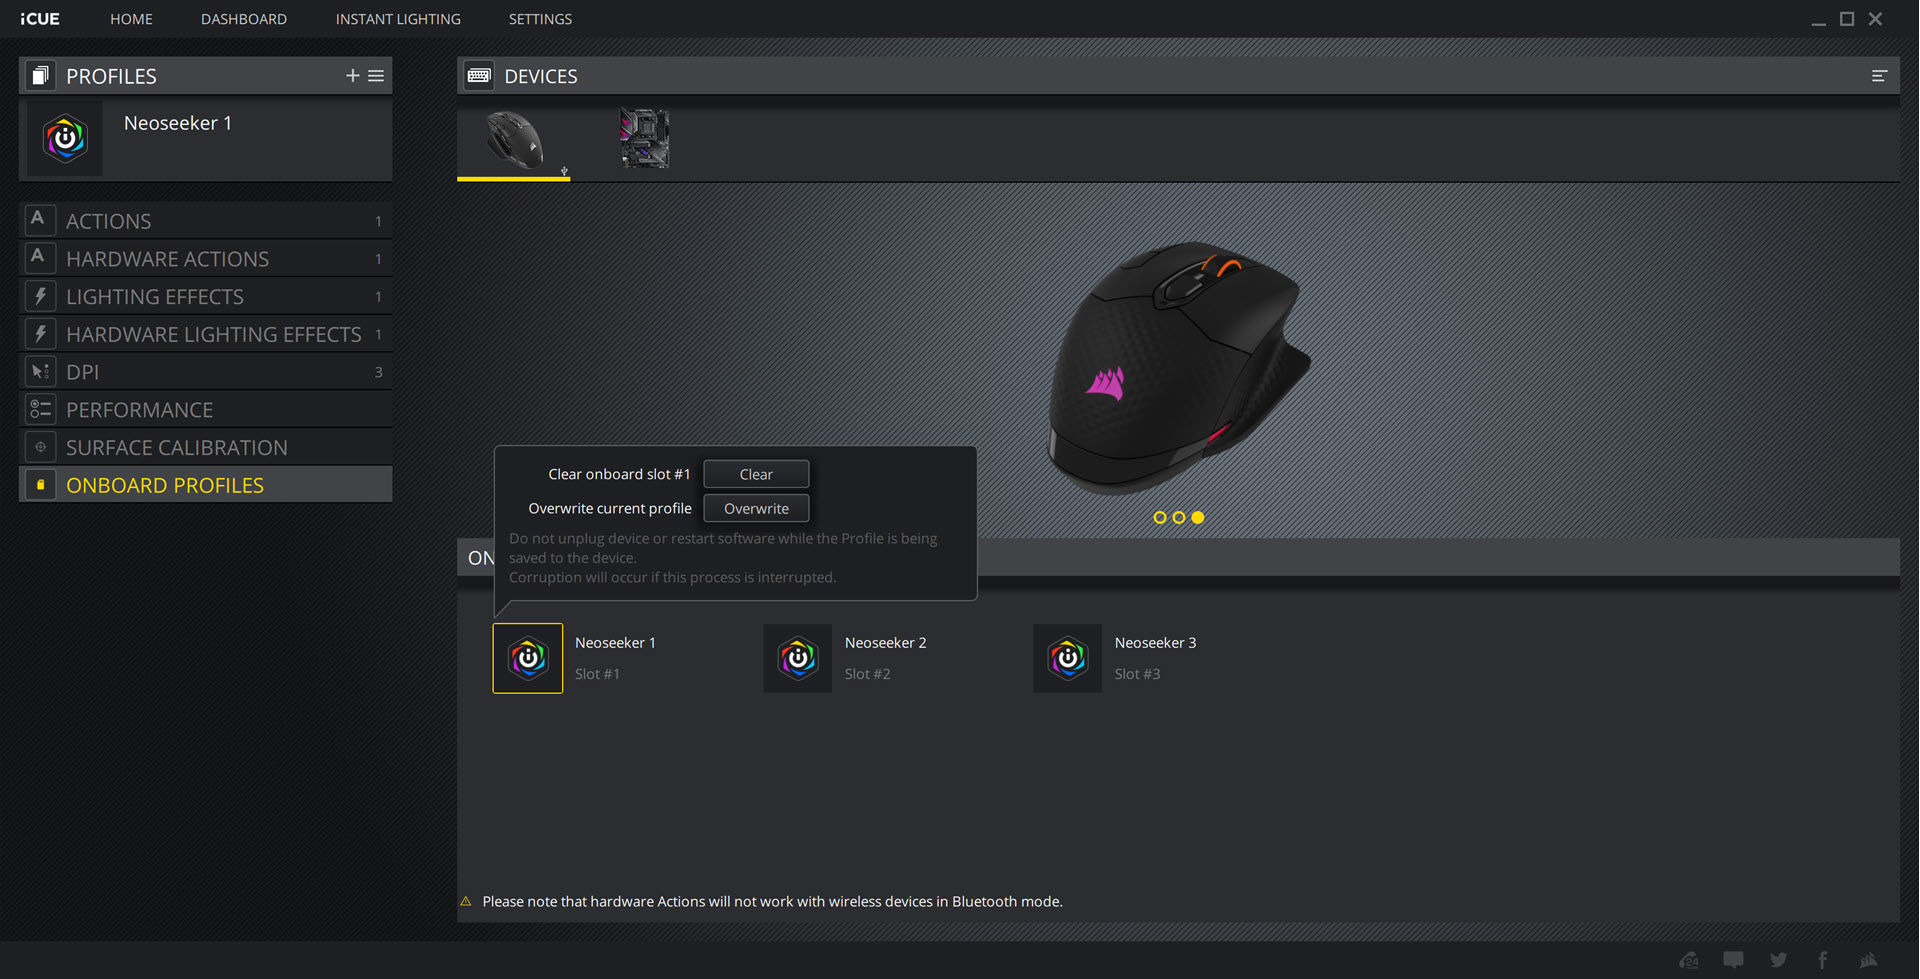Select the motherboard device tab

click(644, 139)
